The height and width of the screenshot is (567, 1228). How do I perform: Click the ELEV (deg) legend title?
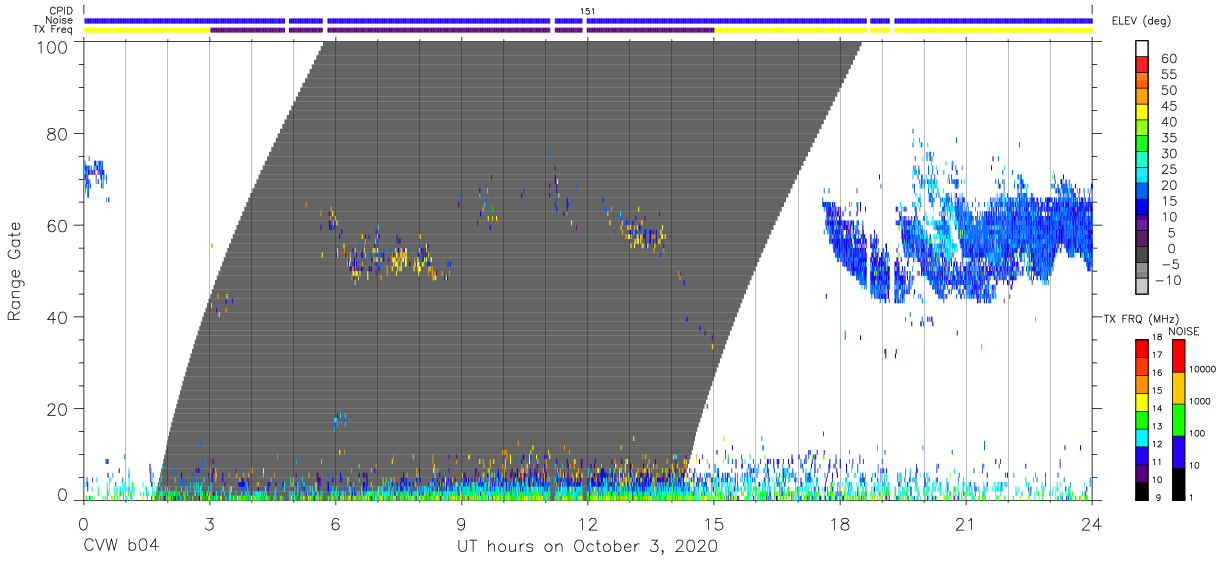point(1143,21)
